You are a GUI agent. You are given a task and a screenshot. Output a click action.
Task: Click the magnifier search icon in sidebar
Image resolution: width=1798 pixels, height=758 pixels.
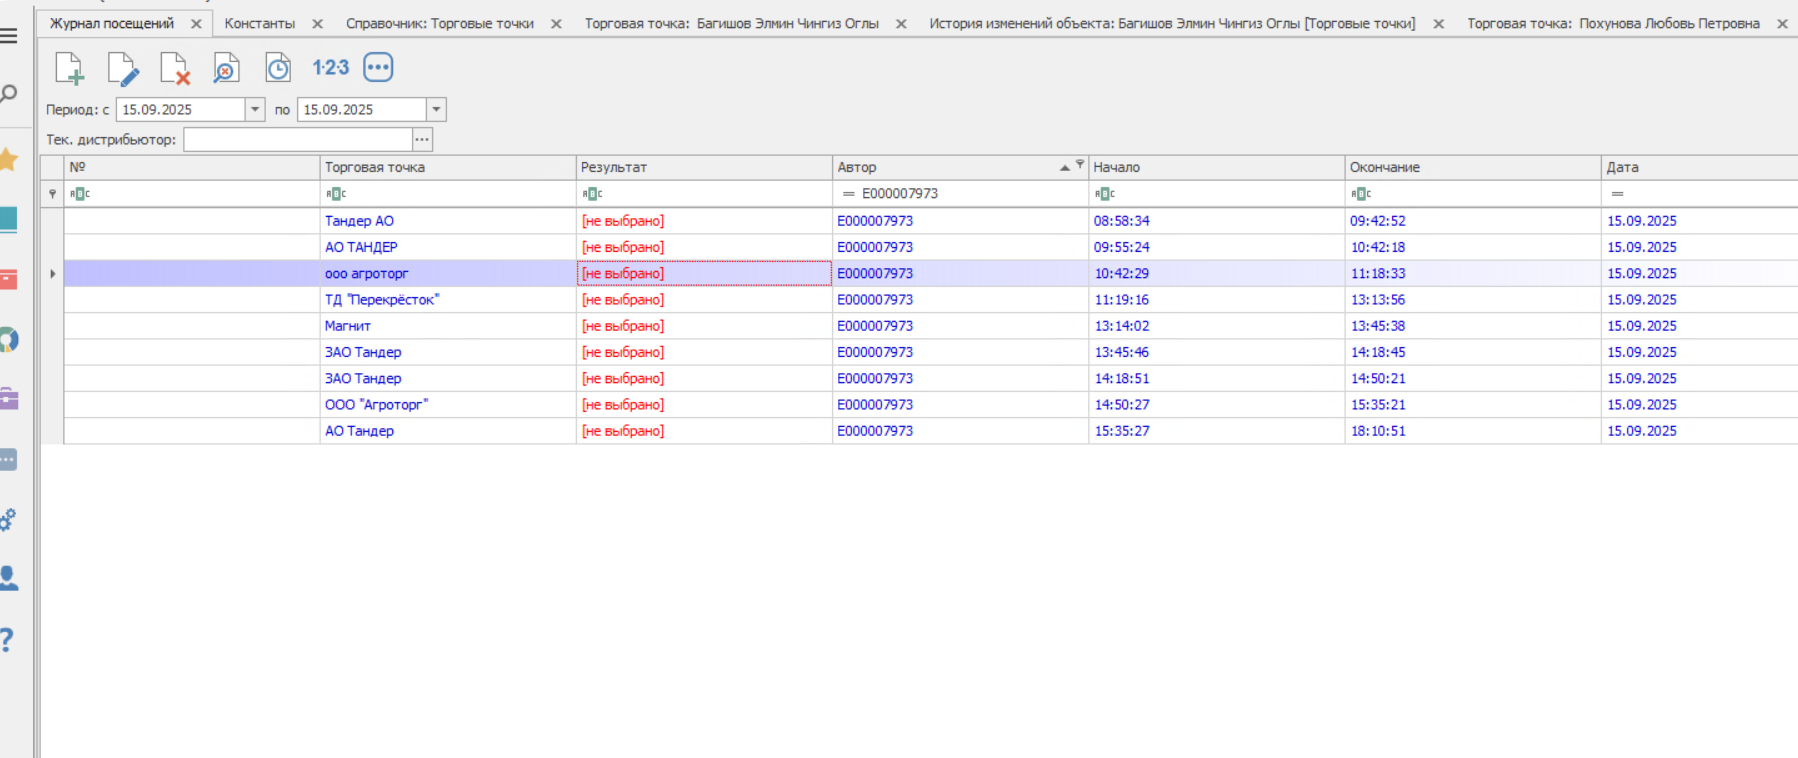click(x=9, y=95)
